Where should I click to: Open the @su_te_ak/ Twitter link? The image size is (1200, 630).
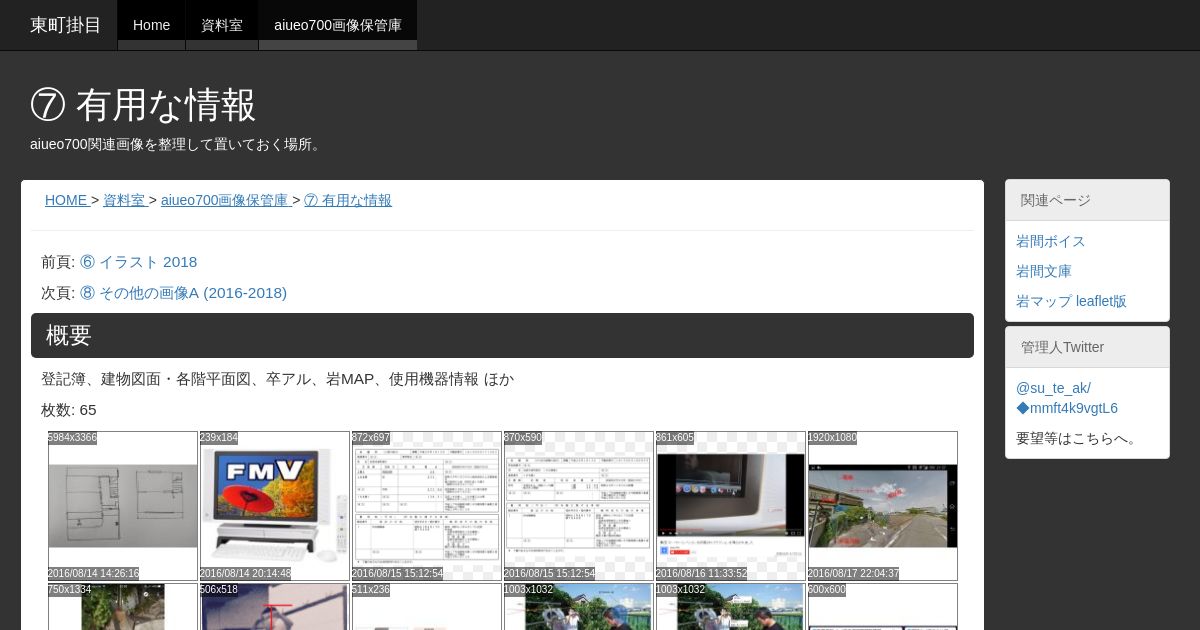click(x=1053, y=388)
